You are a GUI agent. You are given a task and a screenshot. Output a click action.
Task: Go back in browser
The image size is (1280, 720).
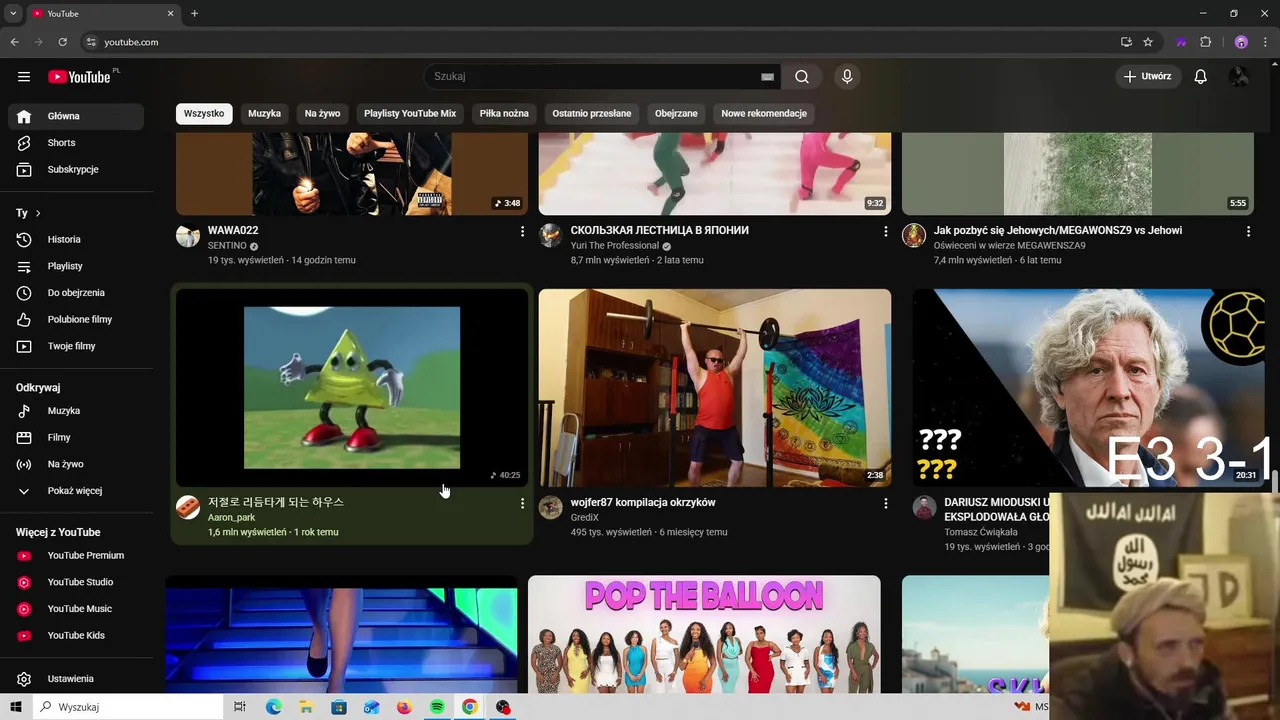pyautogui.click(x=14, y=42)
